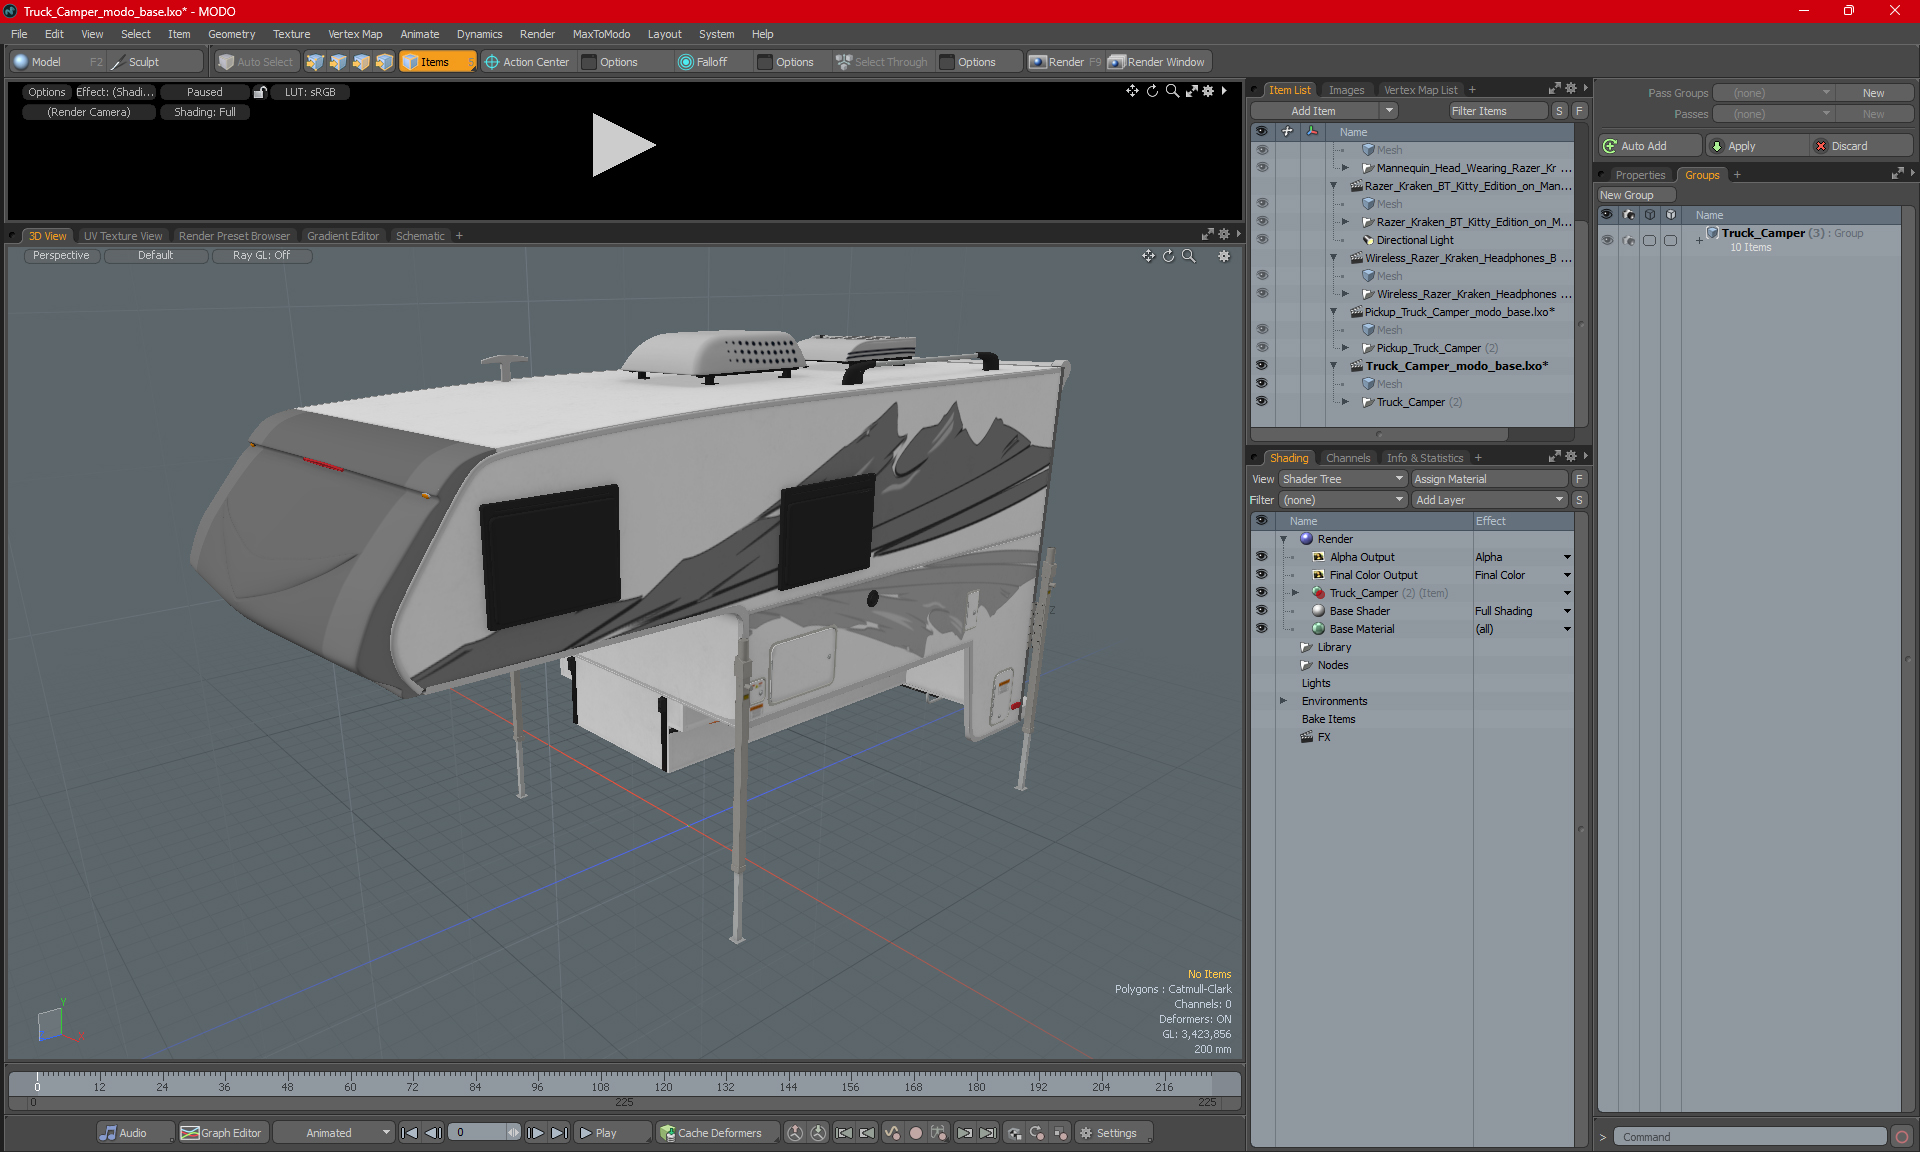Open the Graph Editor
This screenshot has width=1920, height=1152.
click(x=221, y=1133)
